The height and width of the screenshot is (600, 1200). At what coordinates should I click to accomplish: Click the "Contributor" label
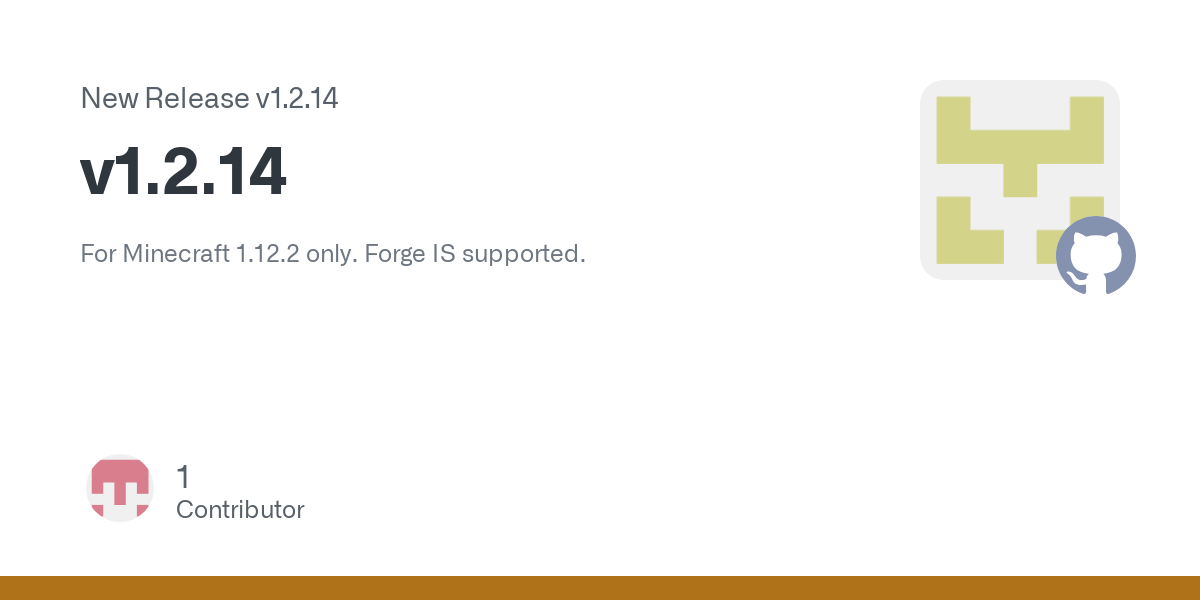pyautogui.click(x=240, y=510)
